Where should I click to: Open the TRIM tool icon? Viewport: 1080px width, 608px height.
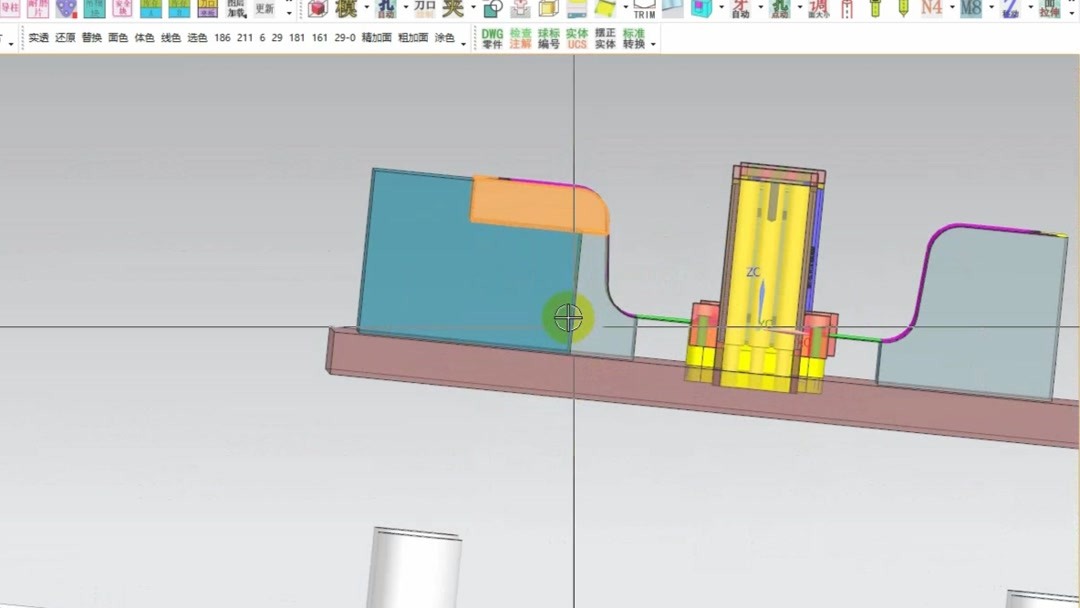coord(643,10)
